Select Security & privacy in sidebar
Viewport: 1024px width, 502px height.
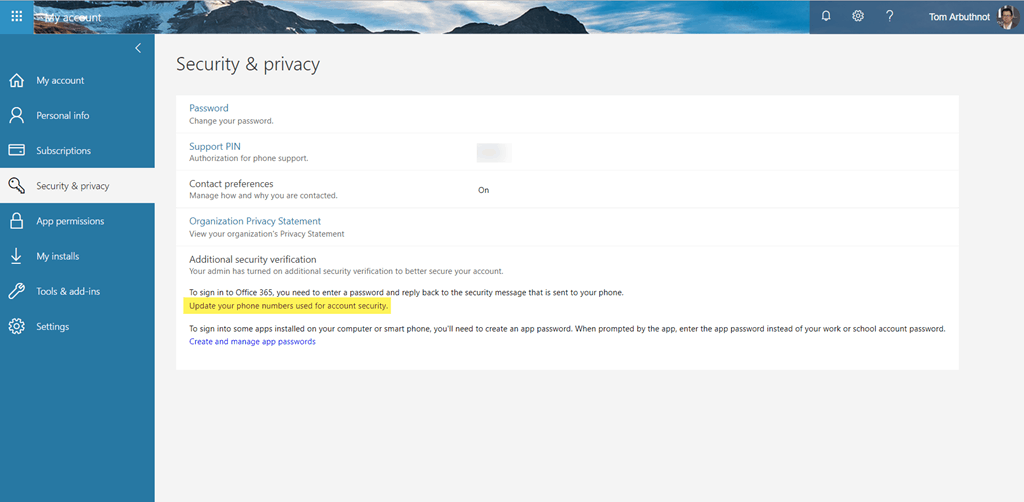[x=73, y=186]
